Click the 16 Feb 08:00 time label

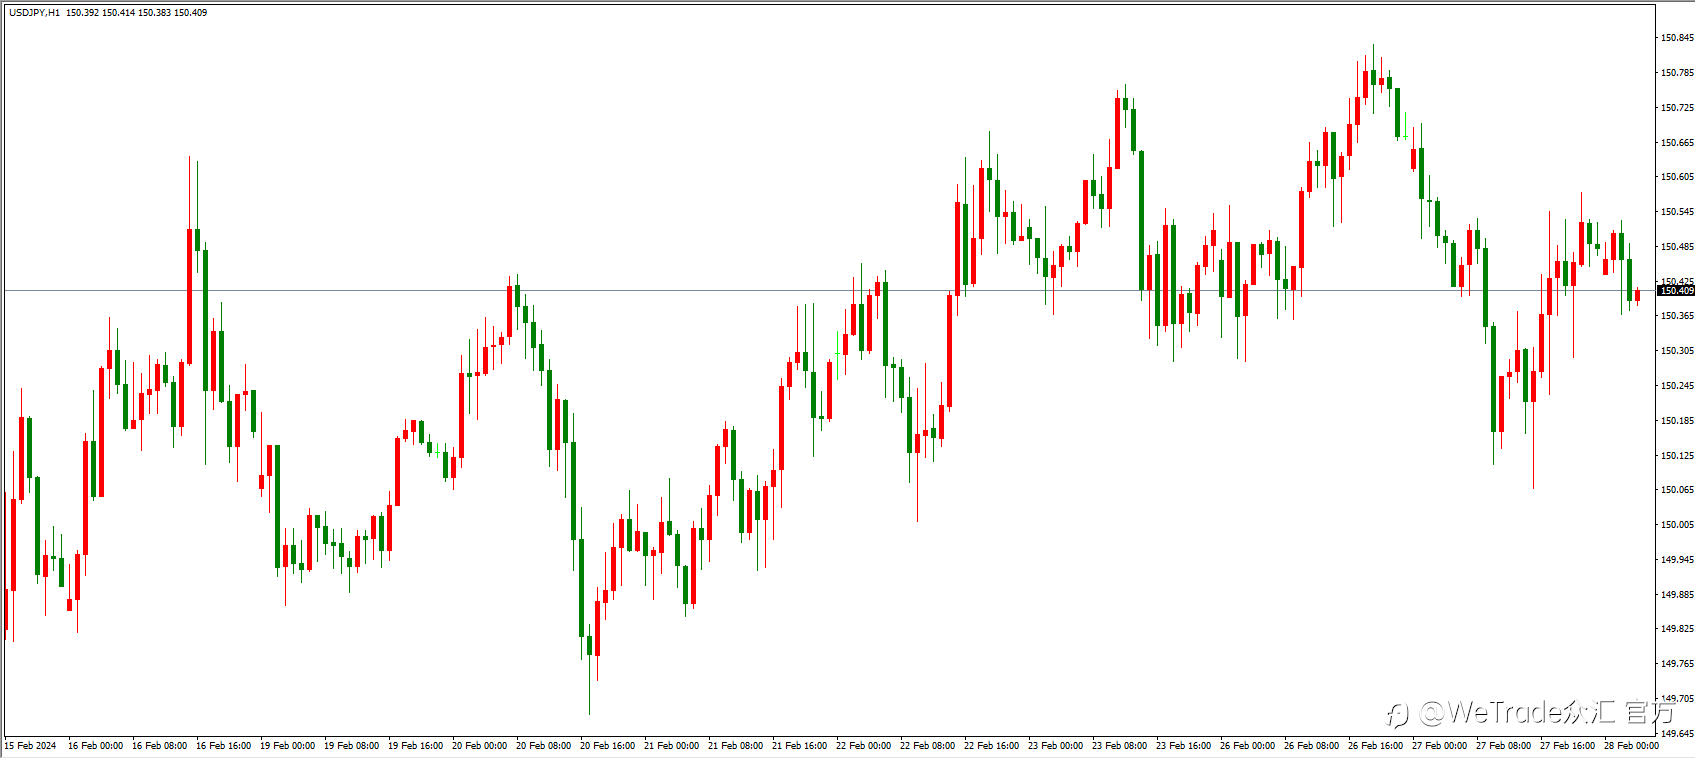coord(160,746)
